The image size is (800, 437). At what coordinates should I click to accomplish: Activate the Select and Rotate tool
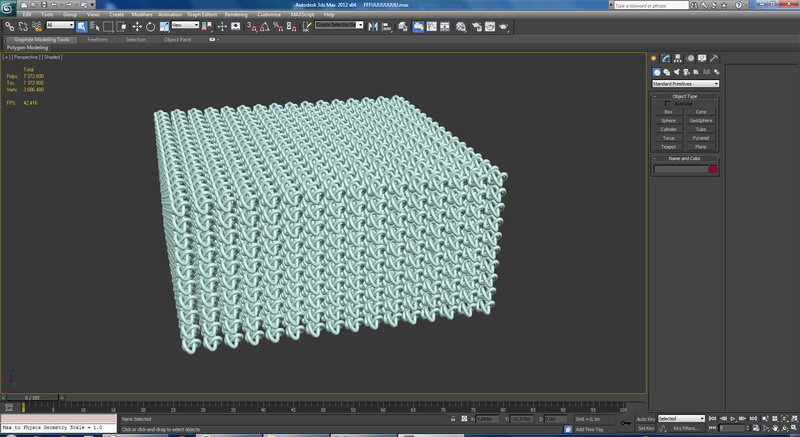click(150, 26)
